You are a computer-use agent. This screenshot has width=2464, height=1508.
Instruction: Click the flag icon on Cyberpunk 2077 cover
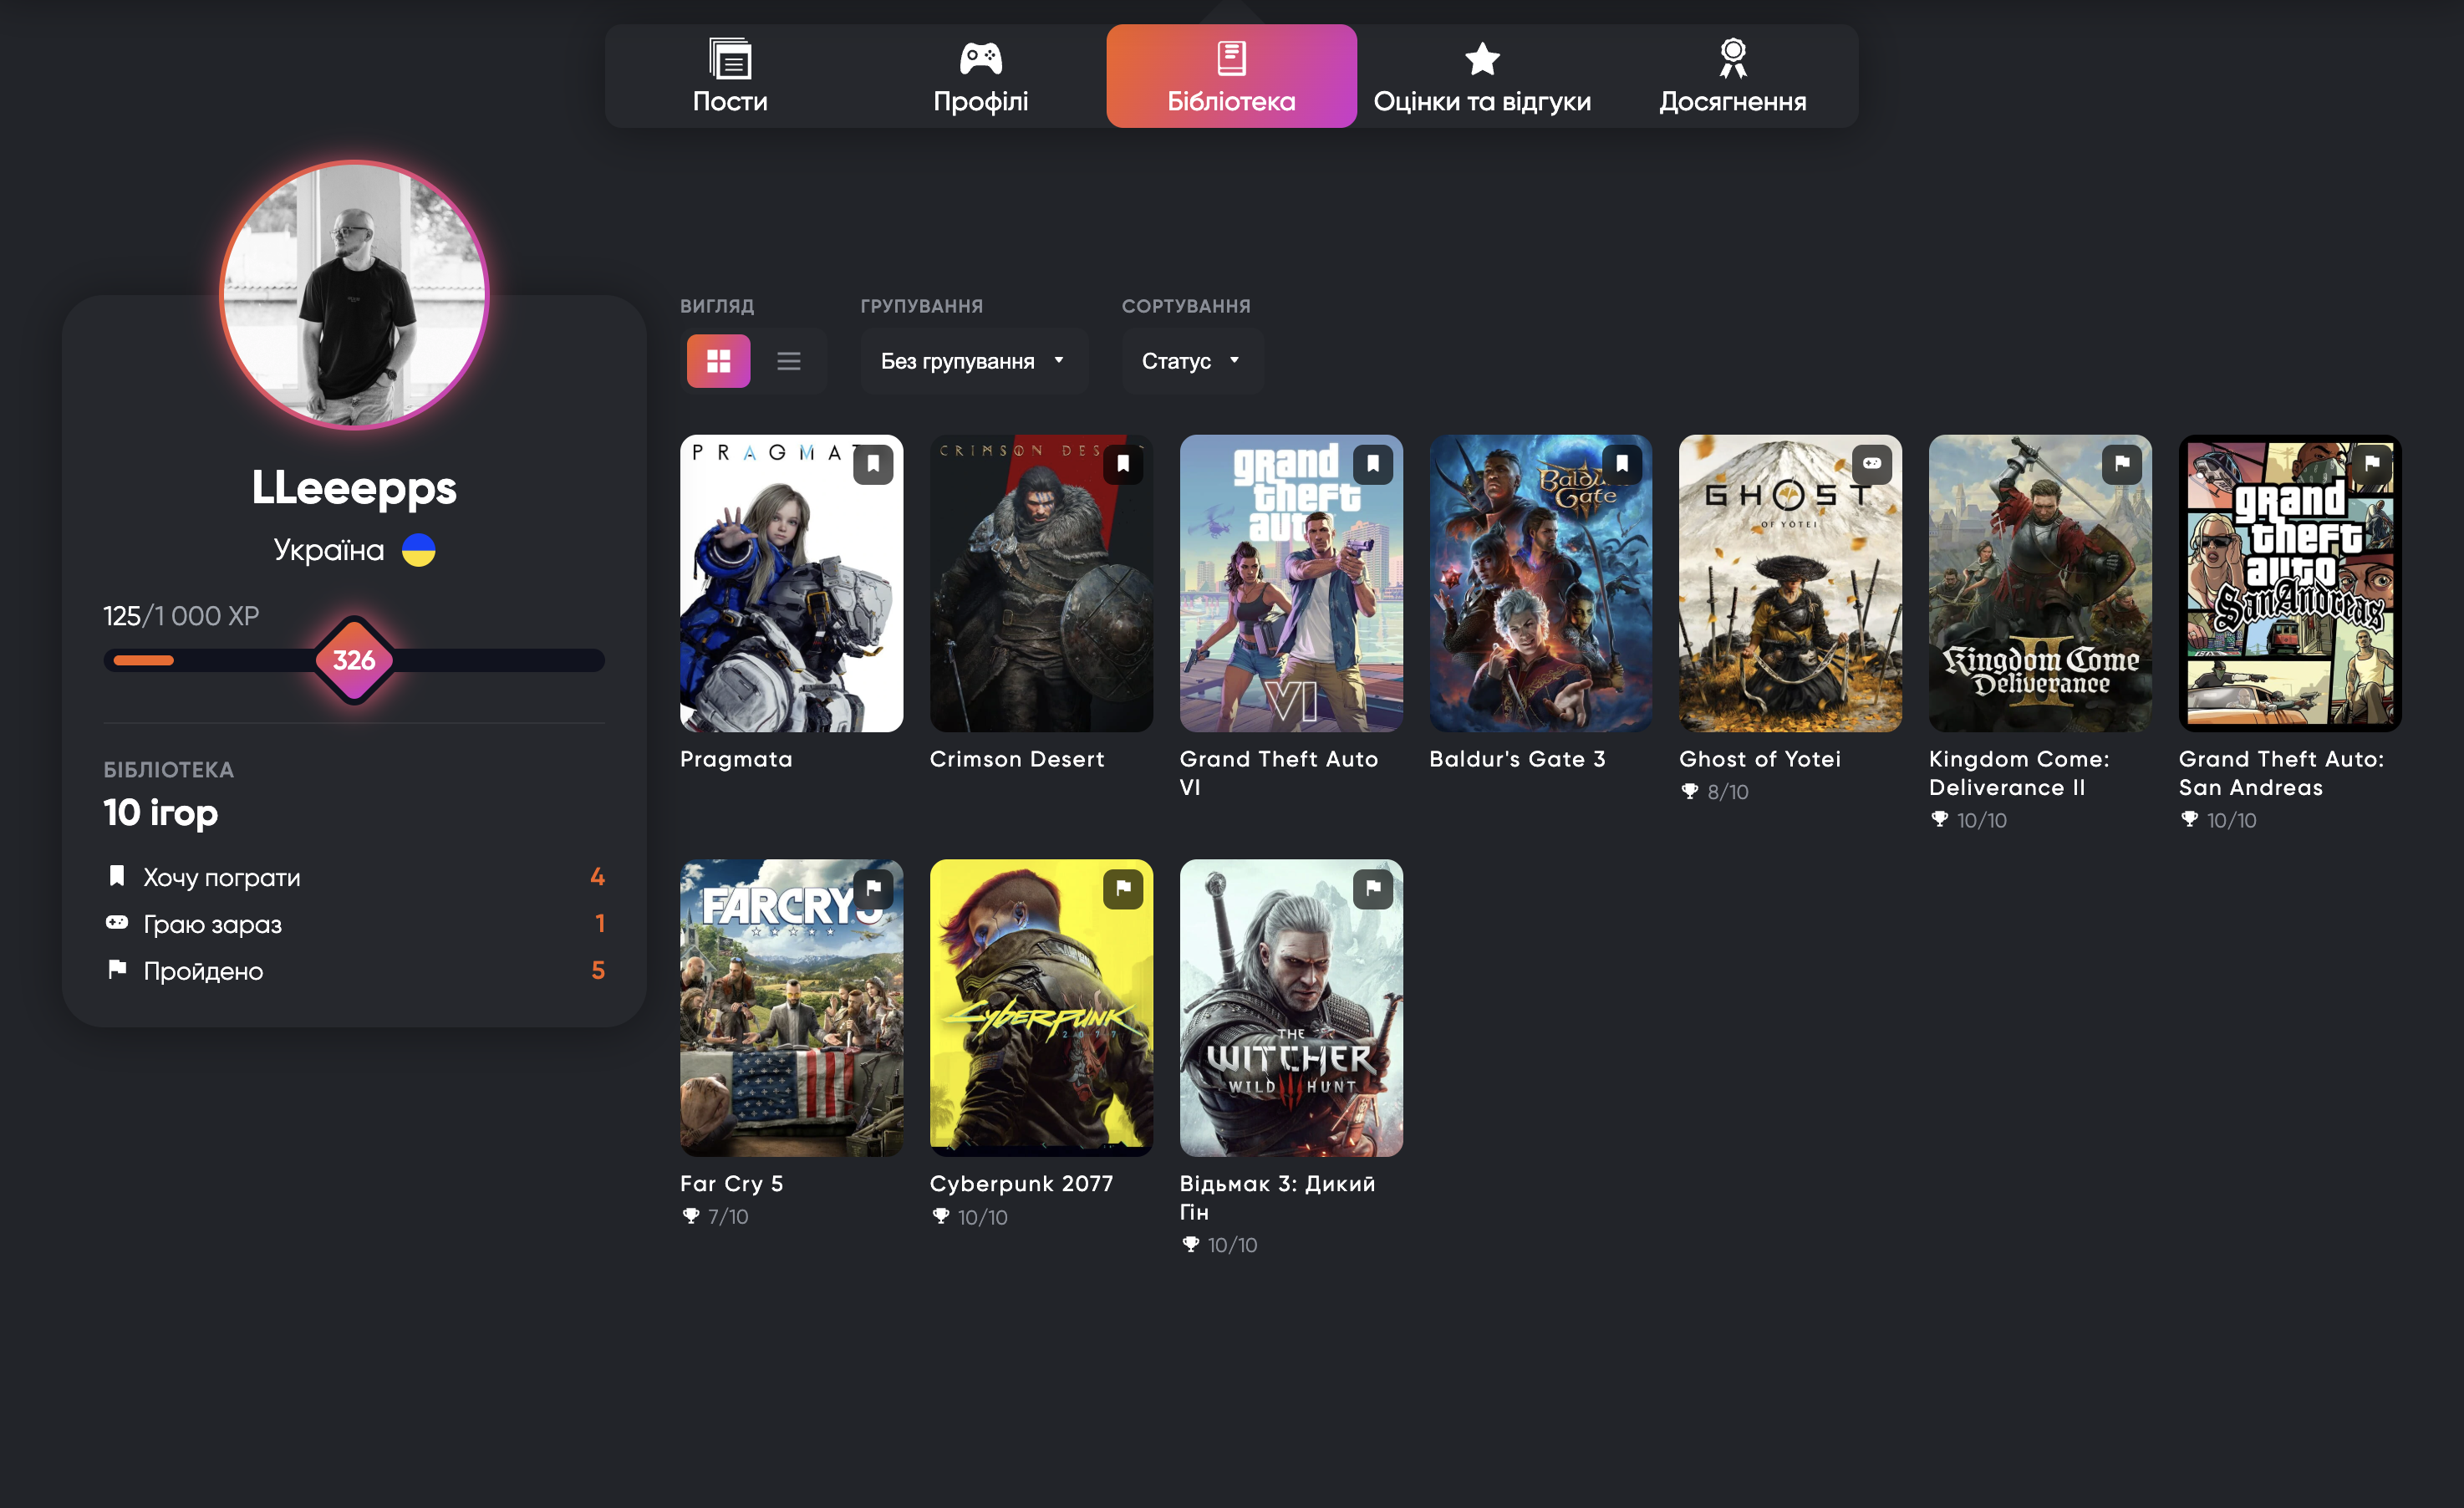(1123, 888)
